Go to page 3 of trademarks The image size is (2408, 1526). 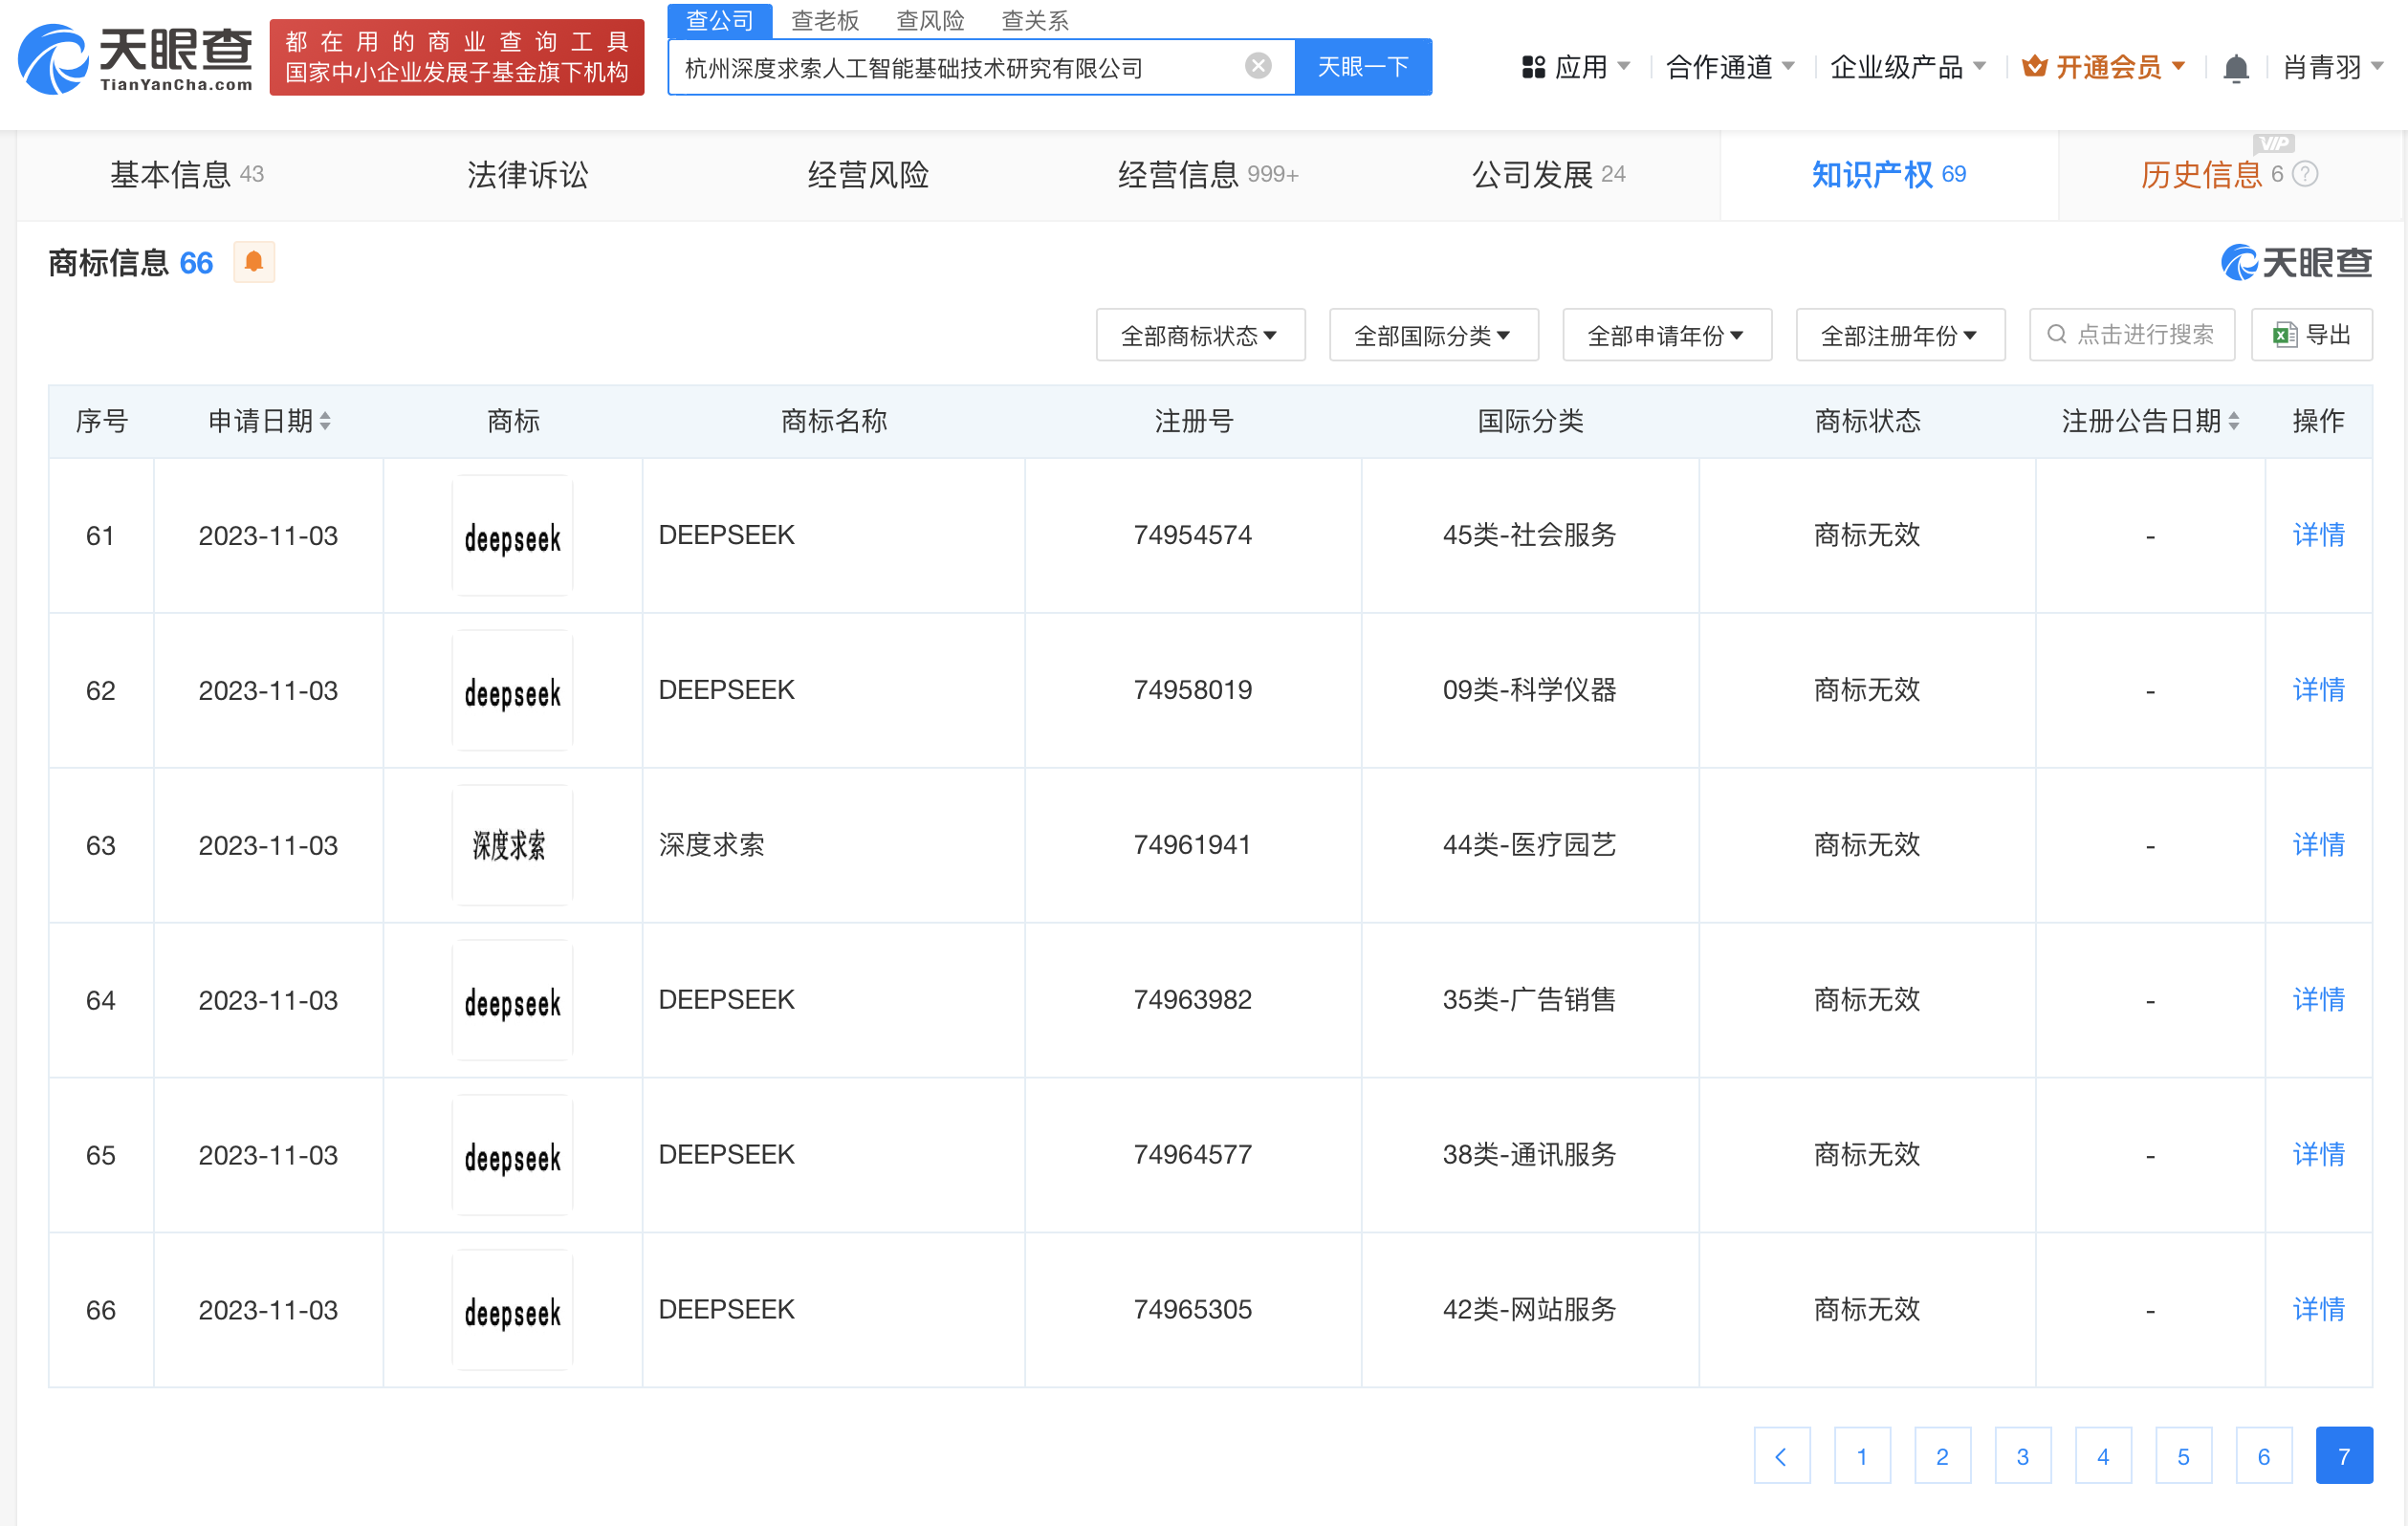[2022, 1455]
